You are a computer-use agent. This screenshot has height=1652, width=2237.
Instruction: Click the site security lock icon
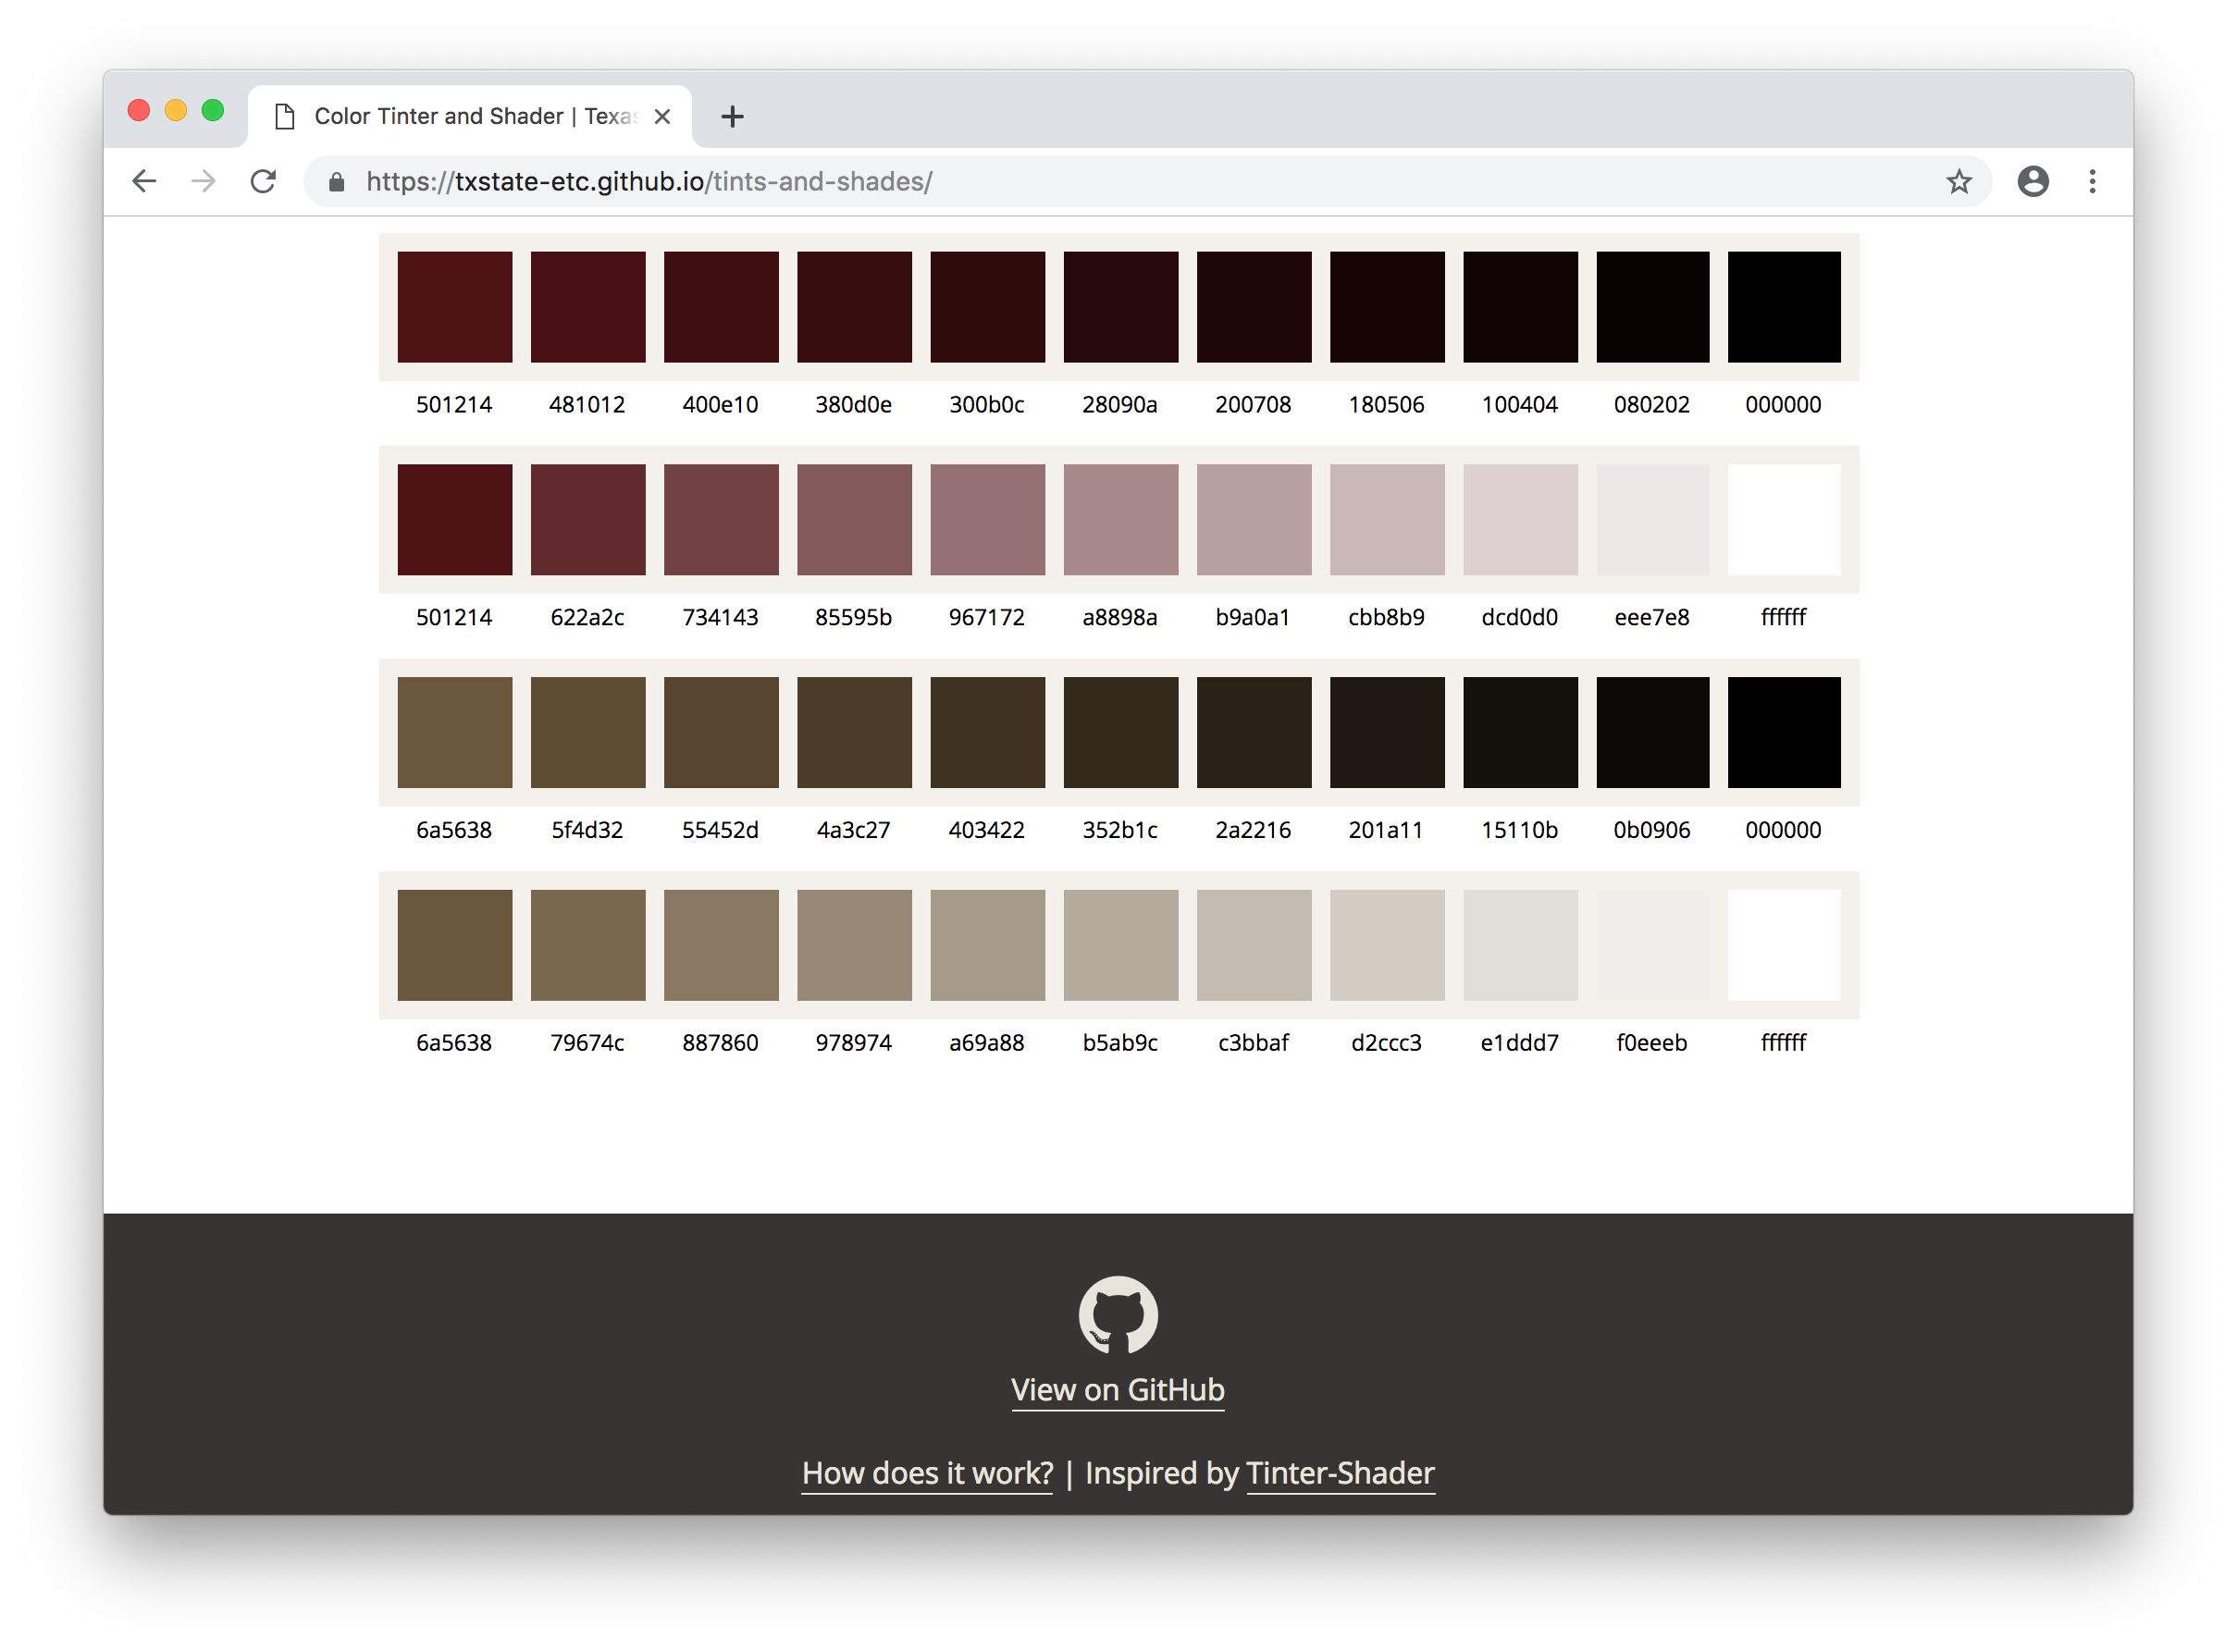(336, 181)
